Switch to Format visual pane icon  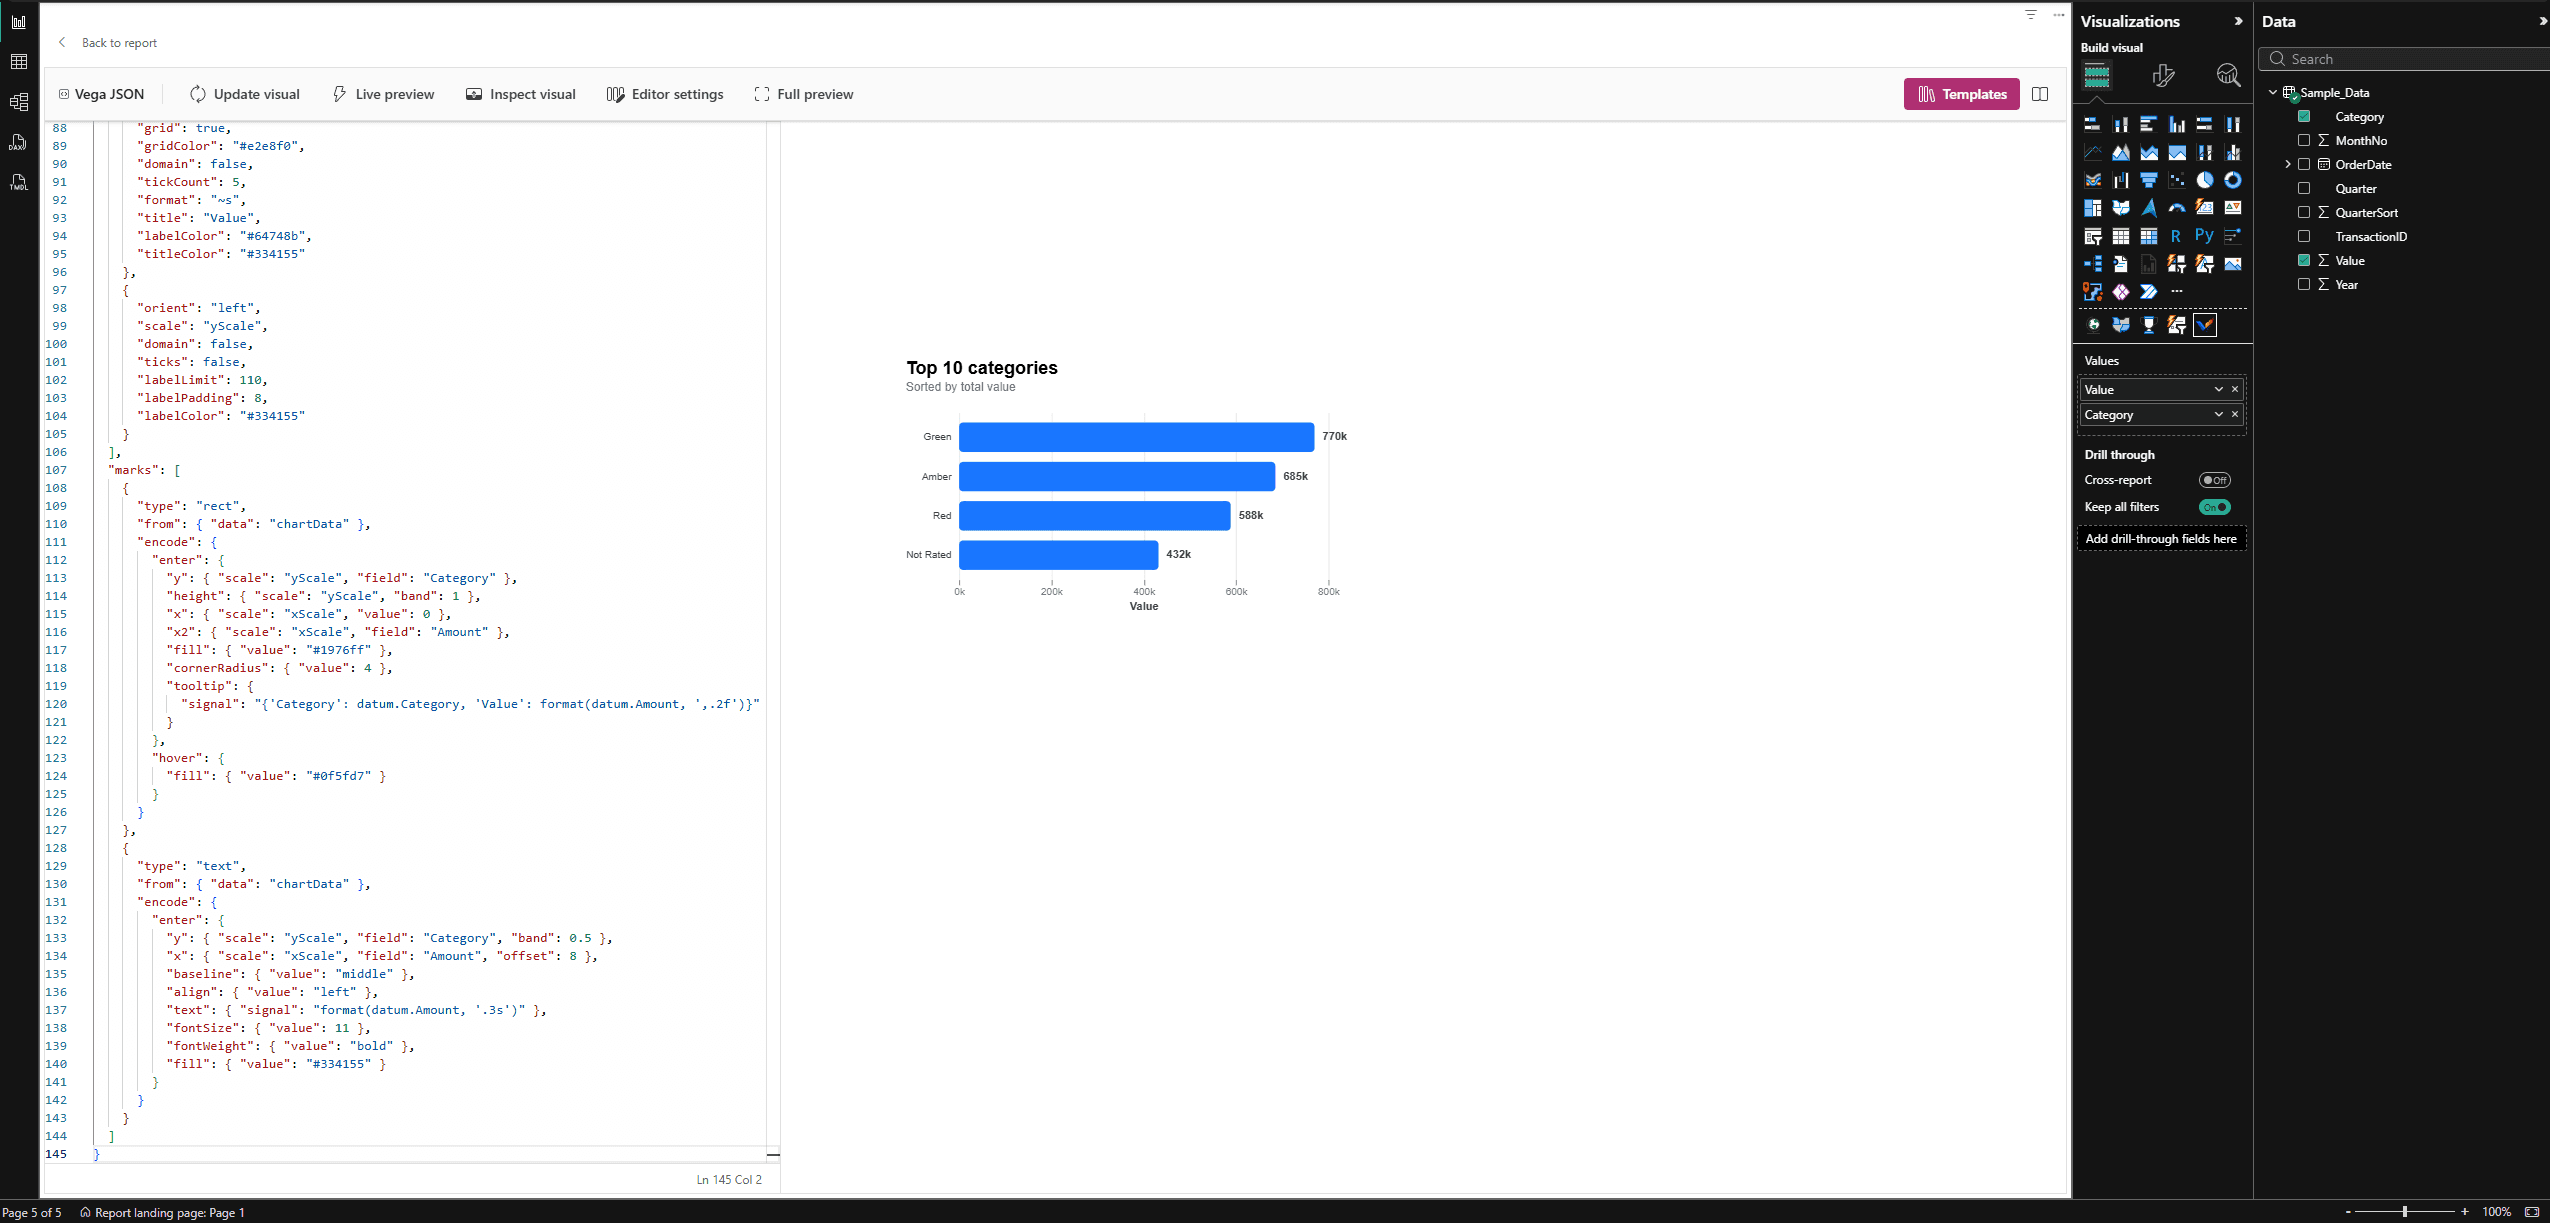pyautogui.click(x=2163, y=75)
